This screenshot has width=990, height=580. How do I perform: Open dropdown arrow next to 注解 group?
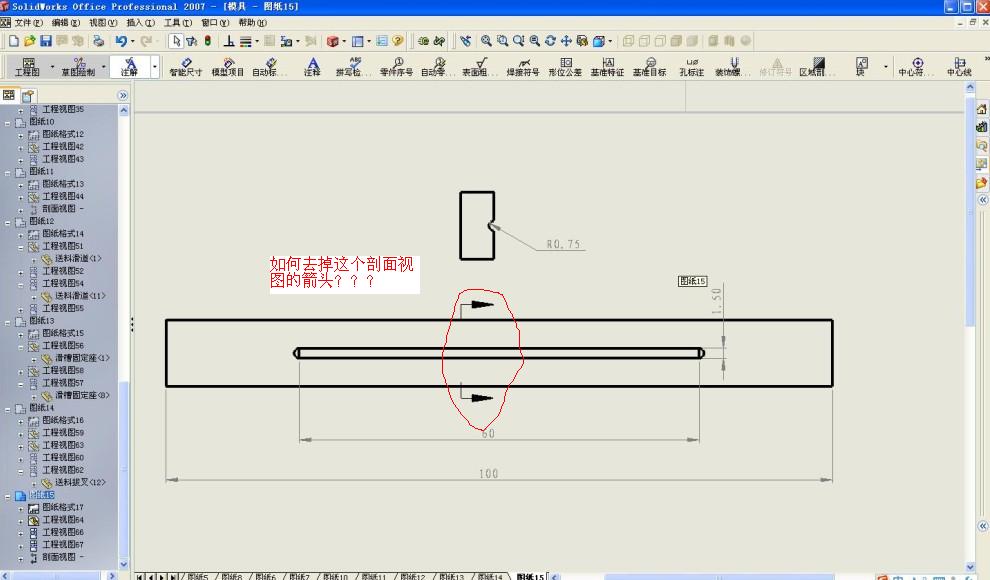(x=155, y=66)
